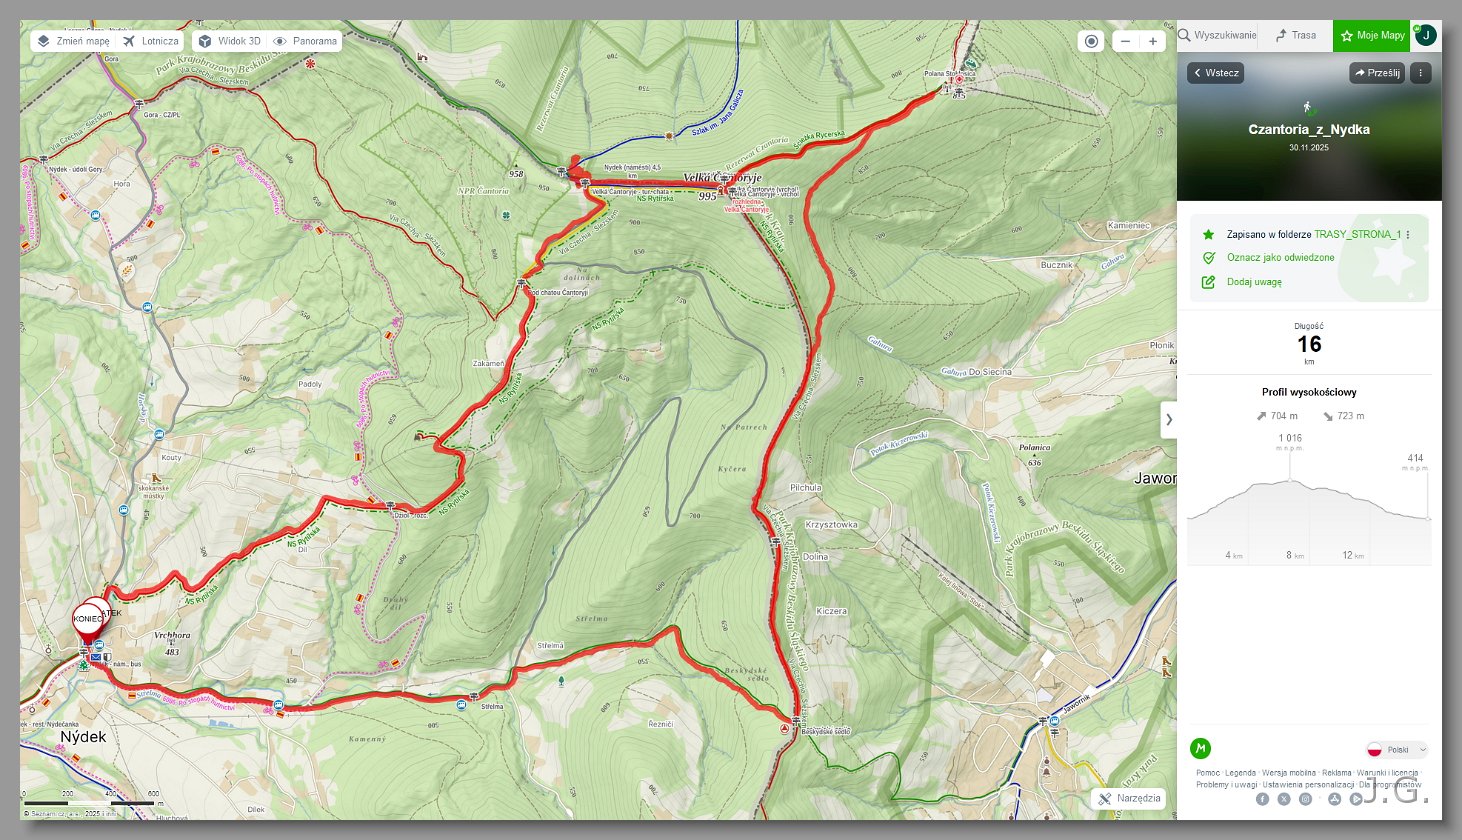This screenshot has width=1462, height=840.
Task: Enable Panorama view
Action: [305, 41]
